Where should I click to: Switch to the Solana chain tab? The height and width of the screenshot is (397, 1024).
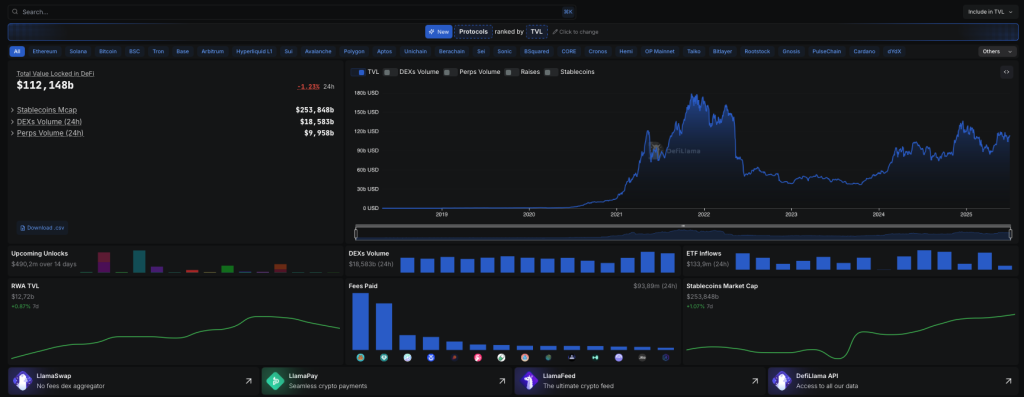(x=78, y=51)
